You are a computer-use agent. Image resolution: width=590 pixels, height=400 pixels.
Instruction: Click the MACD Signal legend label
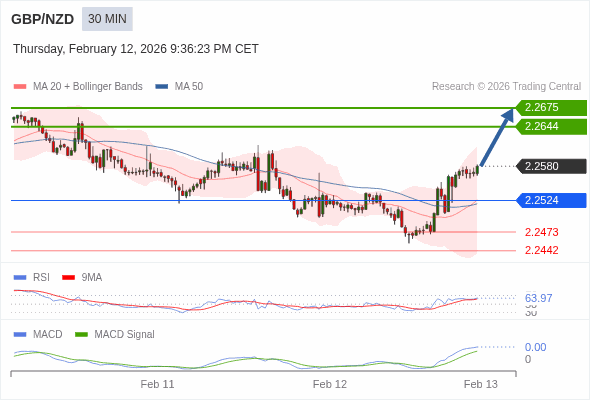125,335
